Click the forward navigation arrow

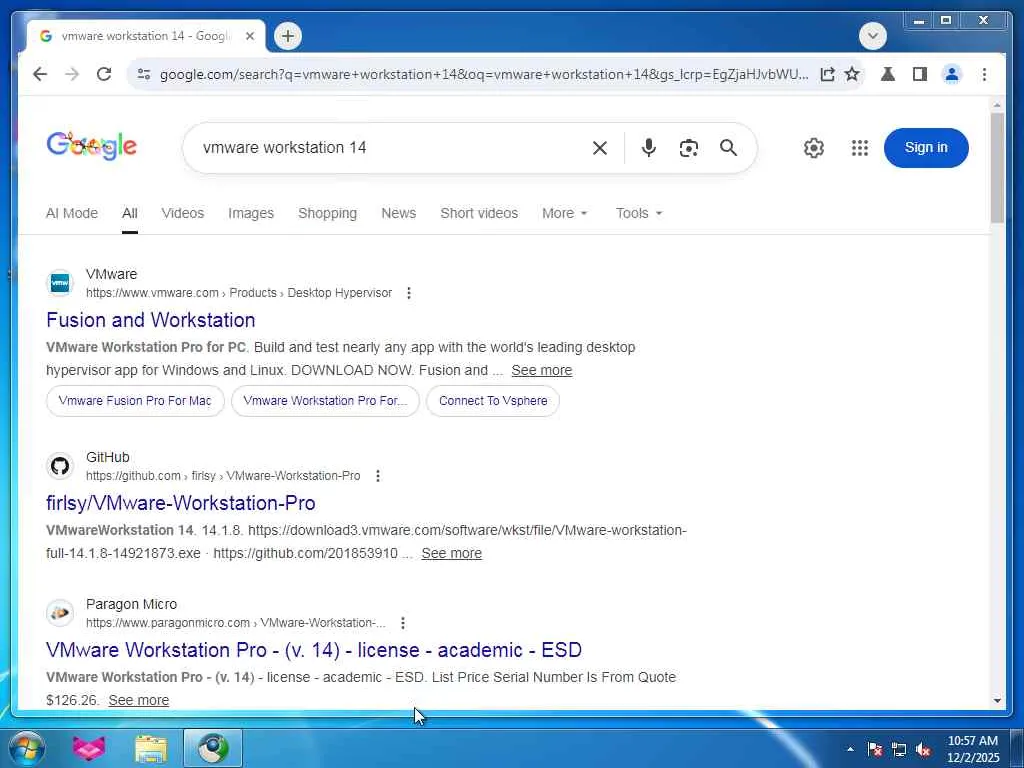(x=72, y=74)
